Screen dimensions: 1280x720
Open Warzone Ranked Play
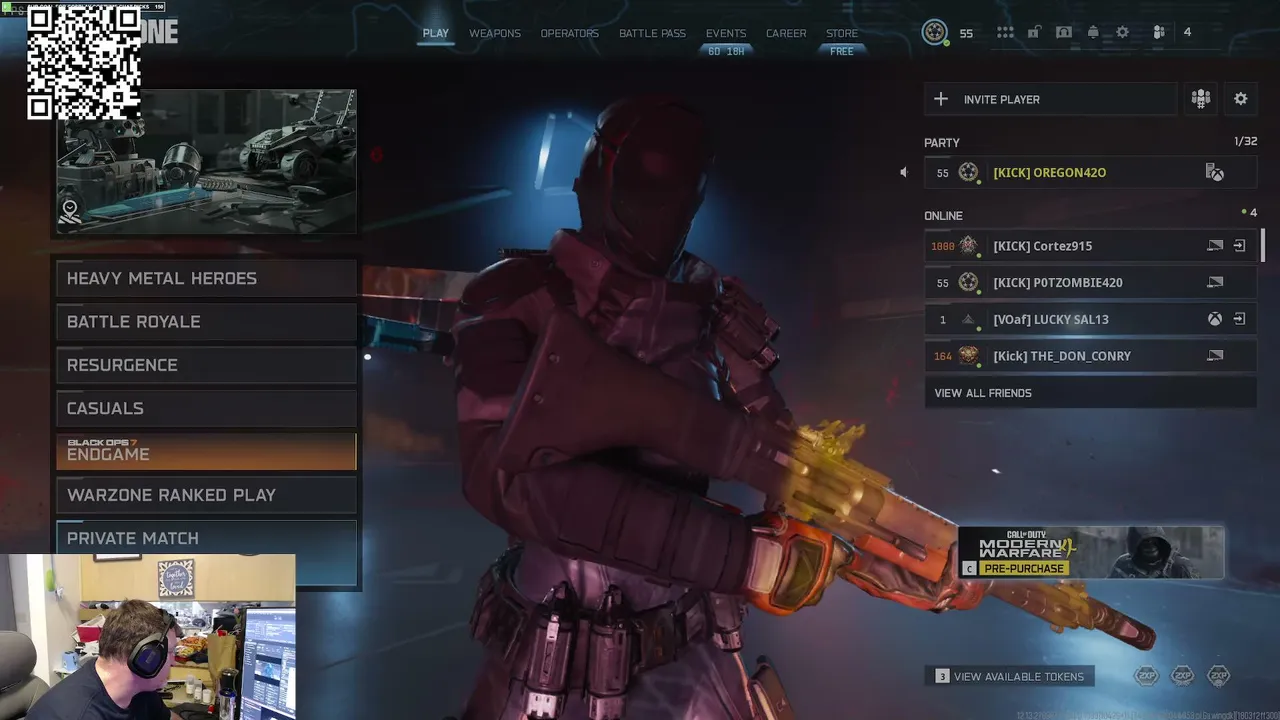pyautogui.click(x=206, y=495)
